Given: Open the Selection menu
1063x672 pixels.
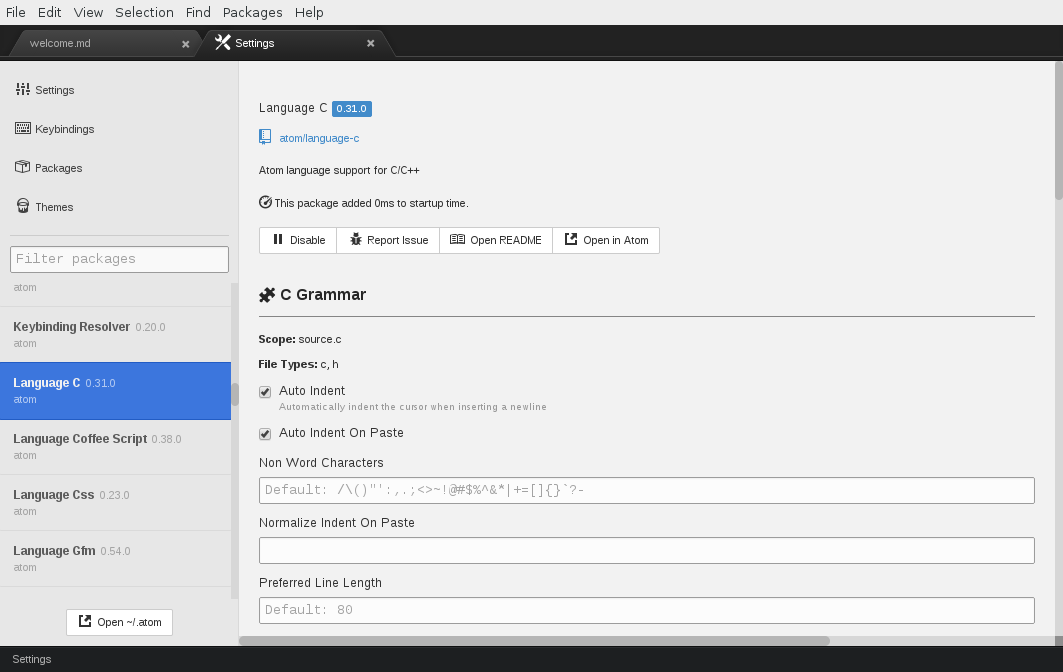Looking at the screenshot, I should (144, 12).
